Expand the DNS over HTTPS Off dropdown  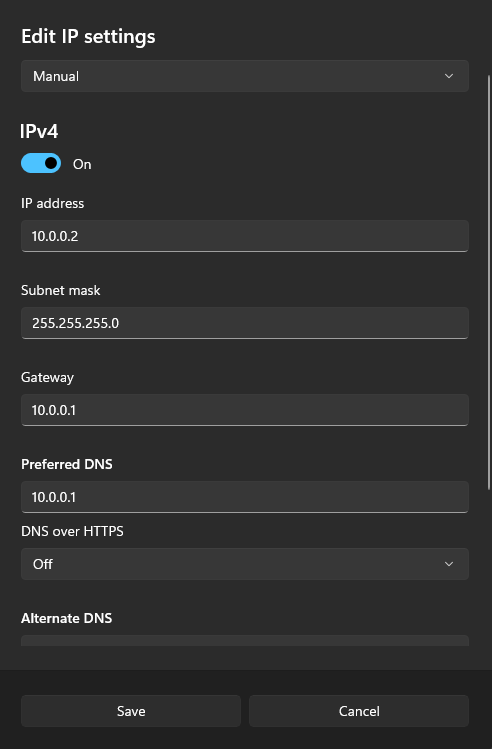point(245,564)
